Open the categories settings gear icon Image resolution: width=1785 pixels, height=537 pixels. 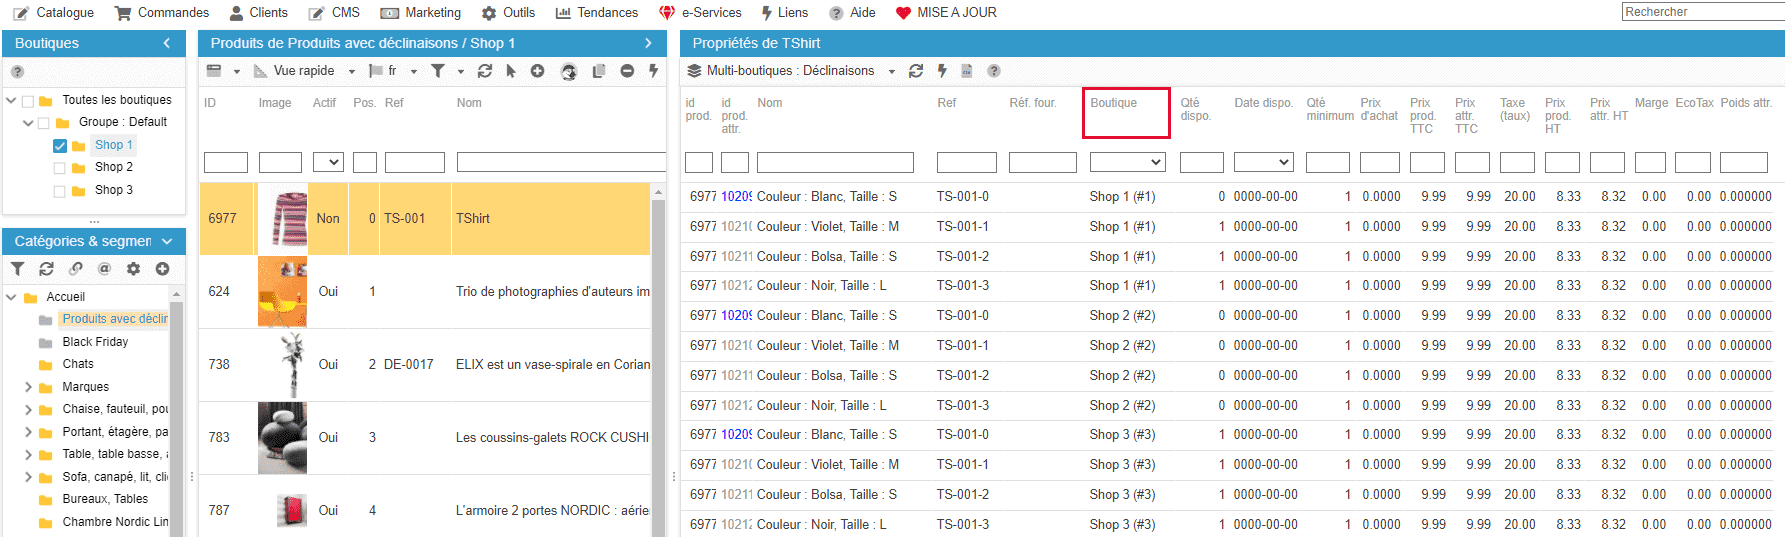133,269
